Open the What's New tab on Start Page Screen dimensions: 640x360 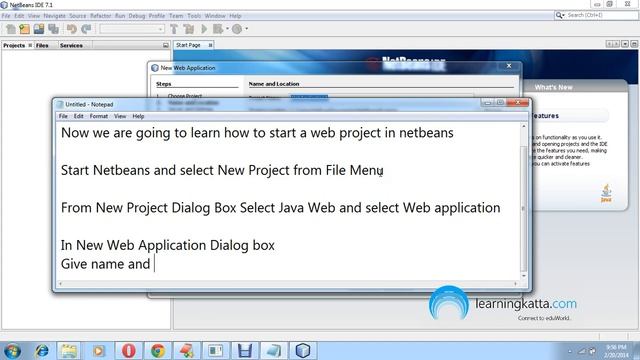pyautogui.click(x=553, y=87)
